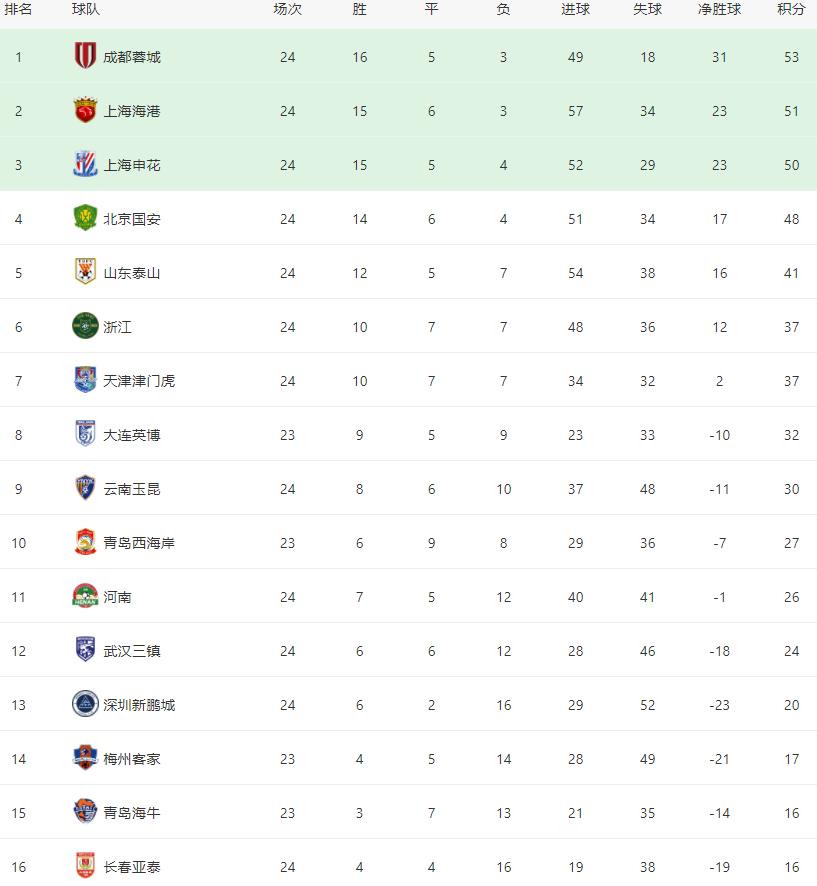This screenshot has height=886, width=817.
Task: Click the 青岛海牛 team name
Action: coord(132,813)
